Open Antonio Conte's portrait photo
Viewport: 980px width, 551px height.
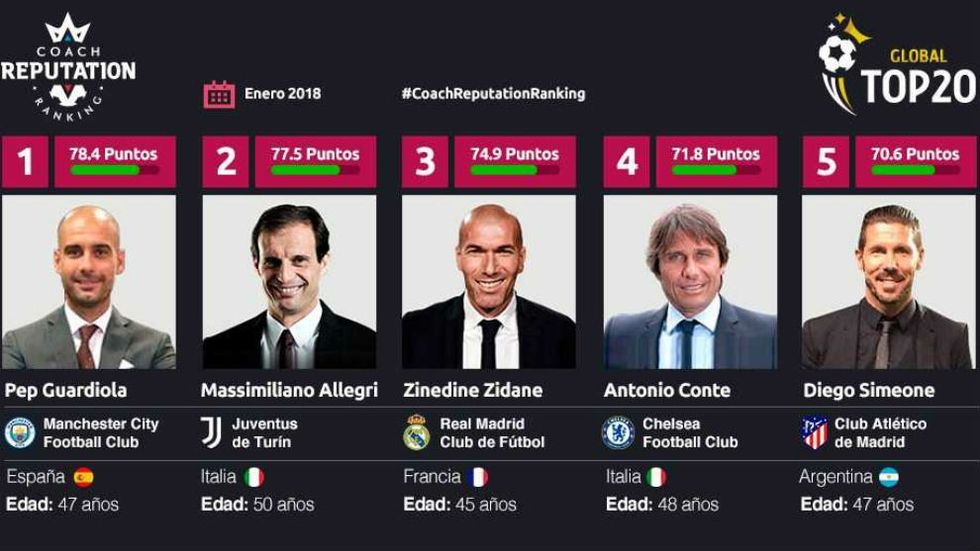[x=690, y=282]
